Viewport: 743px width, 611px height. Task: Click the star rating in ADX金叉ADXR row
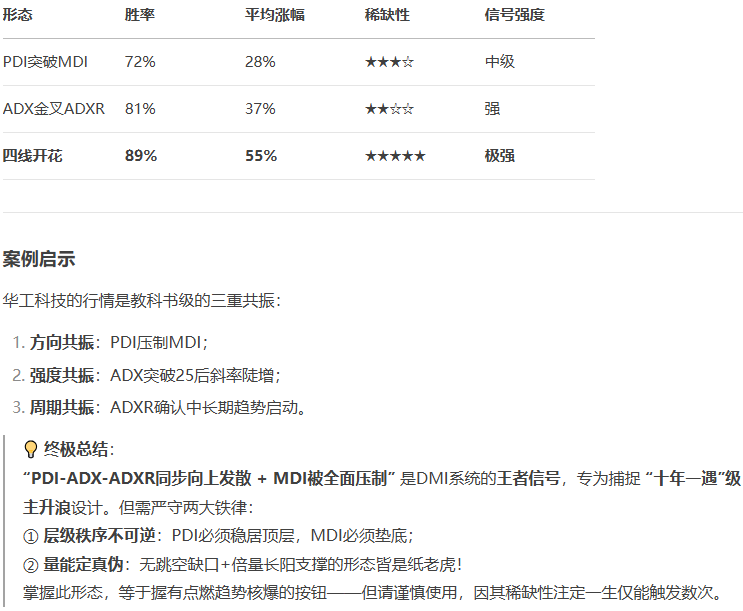[x=389, y=109]
